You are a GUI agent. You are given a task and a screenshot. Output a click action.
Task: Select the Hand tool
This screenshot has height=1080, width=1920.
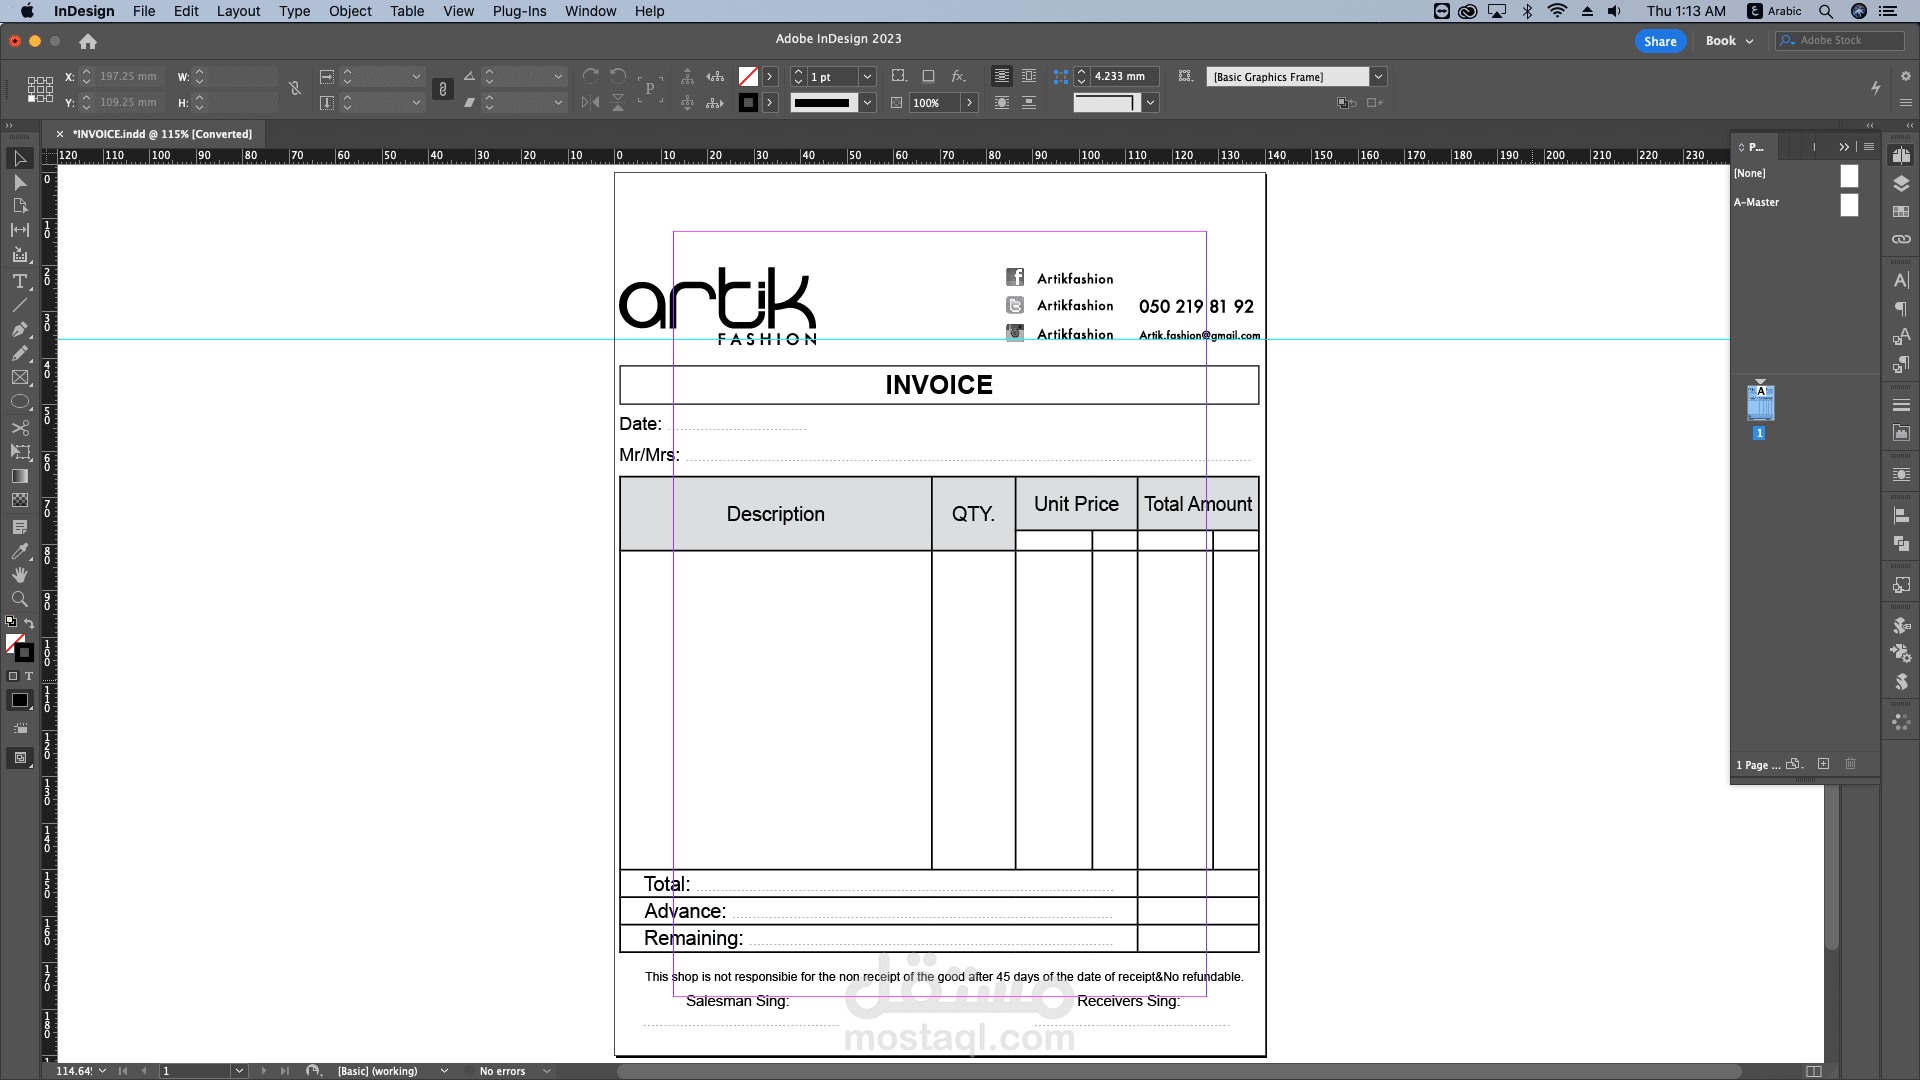[x=19, y=575]
